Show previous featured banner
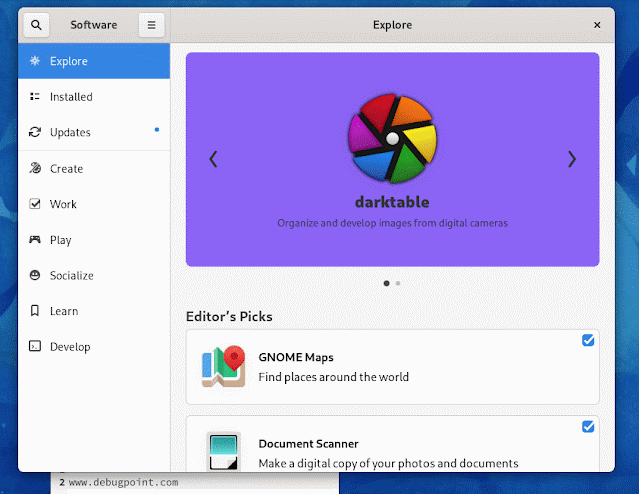The image size is (639, 494). coord(213,159)
